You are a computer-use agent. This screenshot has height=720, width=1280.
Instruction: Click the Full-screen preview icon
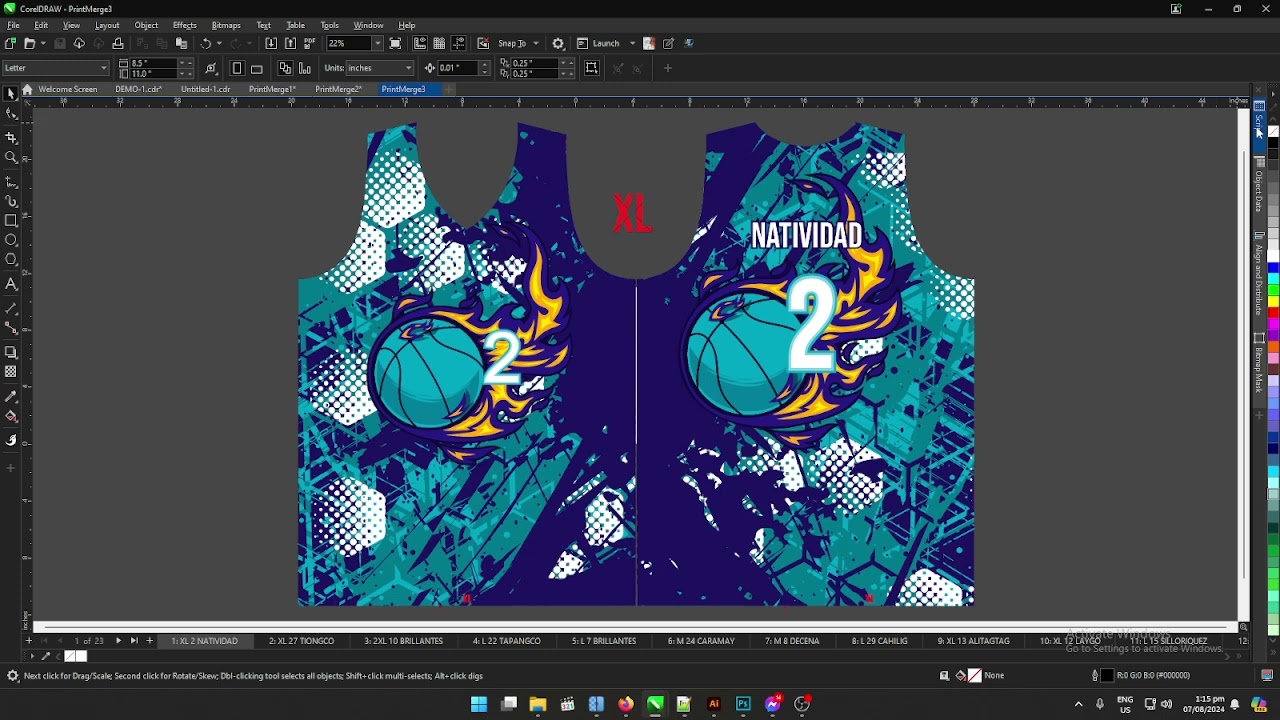(395, 43)
